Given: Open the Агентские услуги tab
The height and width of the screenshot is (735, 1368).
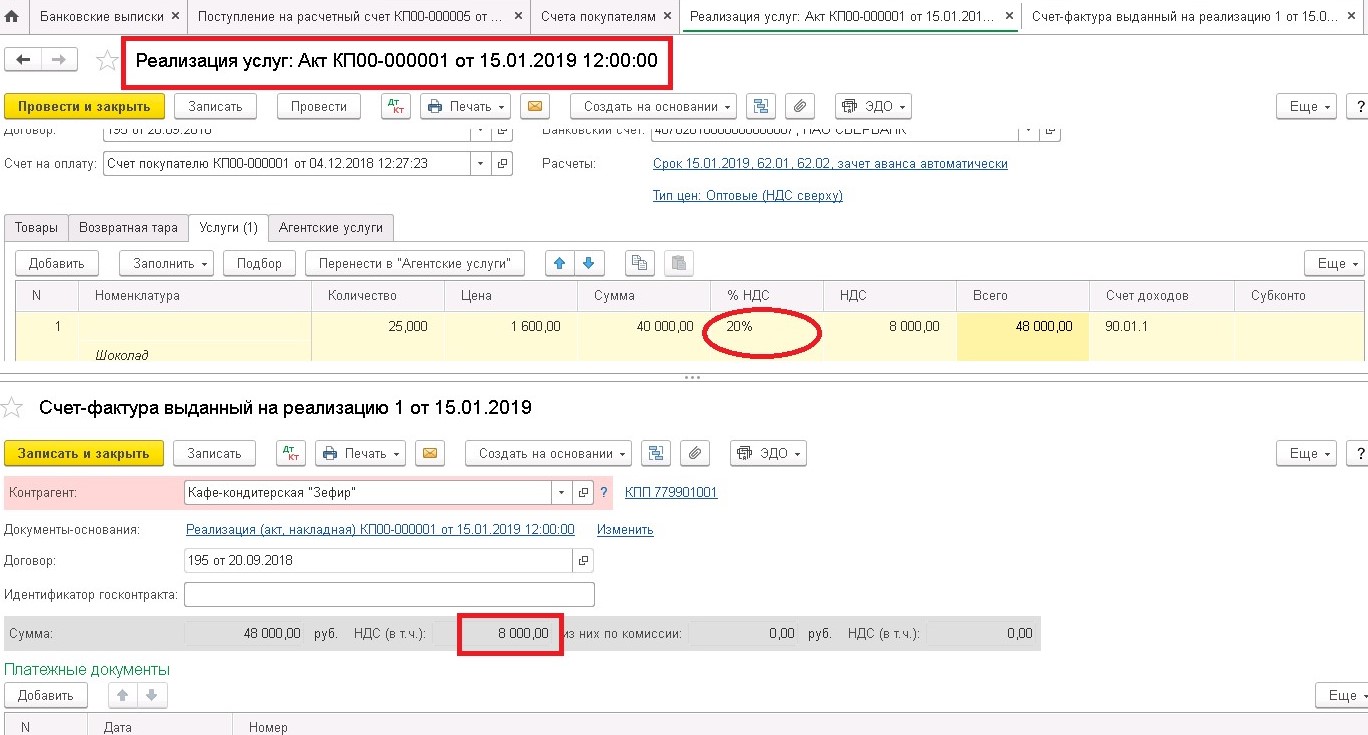Looking at the screenshot, I should pyautogui.click(x=331, y=228).
